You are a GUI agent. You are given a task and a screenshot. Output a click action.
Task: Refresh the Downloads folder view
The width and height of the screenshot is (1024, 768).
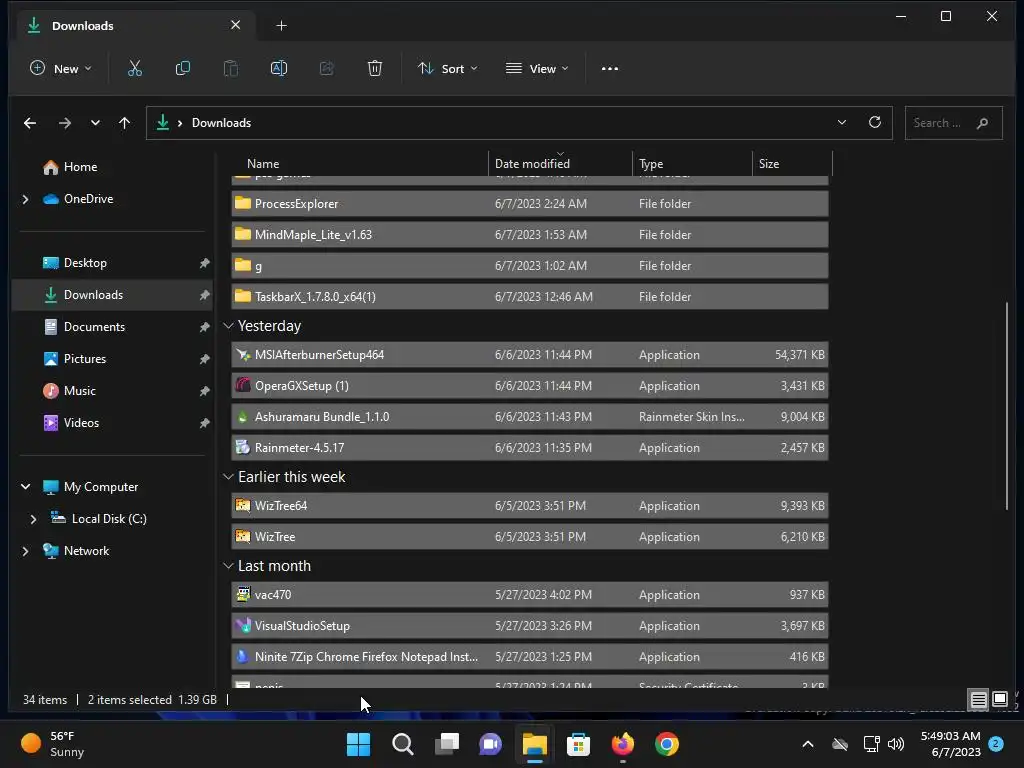[875, 122]
